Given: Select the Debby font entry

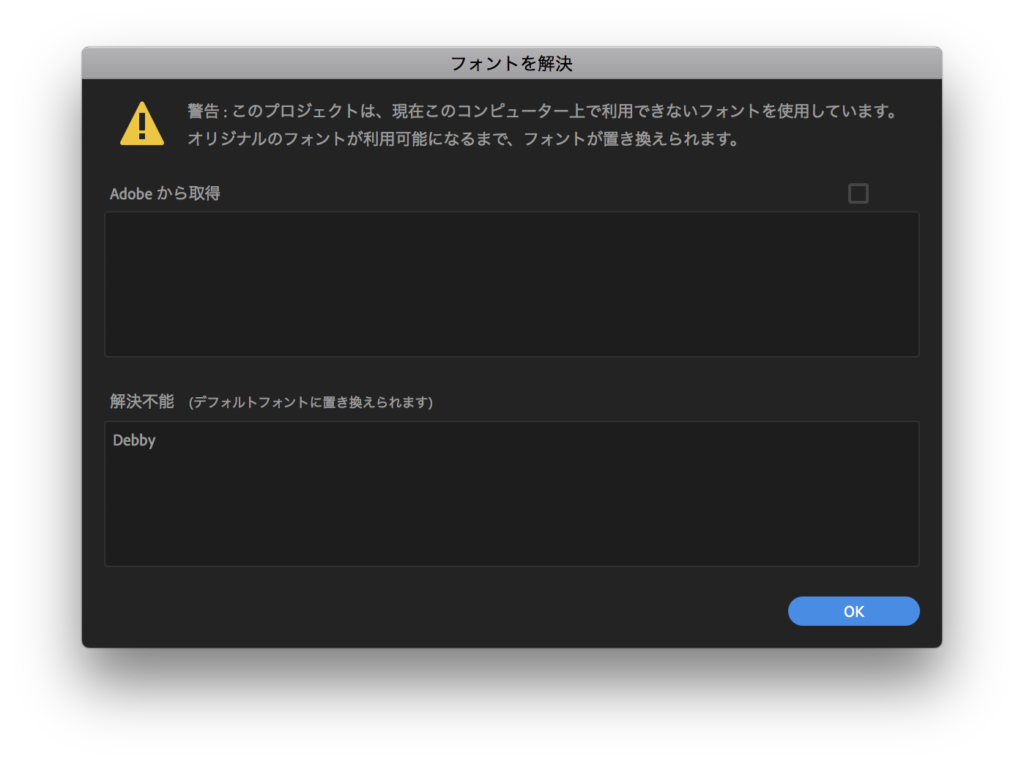Looking at the screenshot, I should (x=134, y=440).
